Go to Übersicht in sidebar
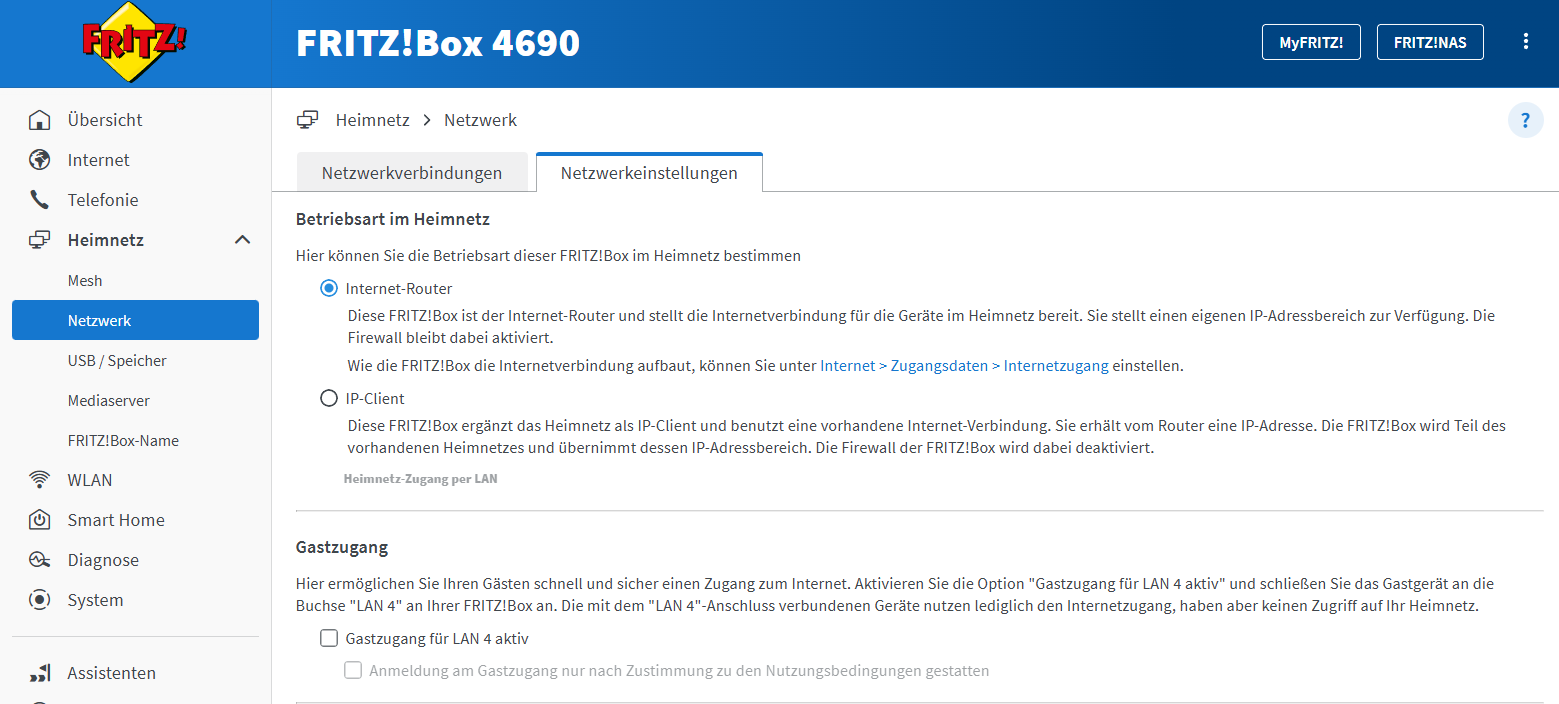This screenshot has width=1559, height=704. click(x=105, y=120)
